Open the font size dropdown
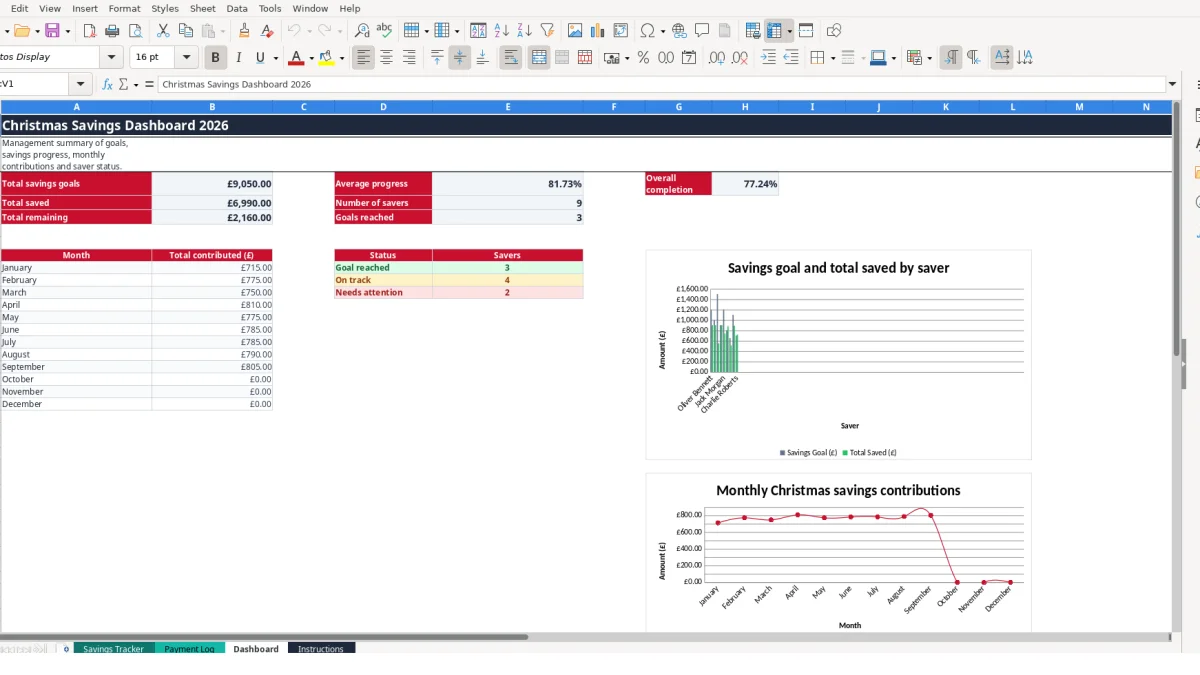The height and width of the screenshot is (675, 1200). [x=186, y=58]
